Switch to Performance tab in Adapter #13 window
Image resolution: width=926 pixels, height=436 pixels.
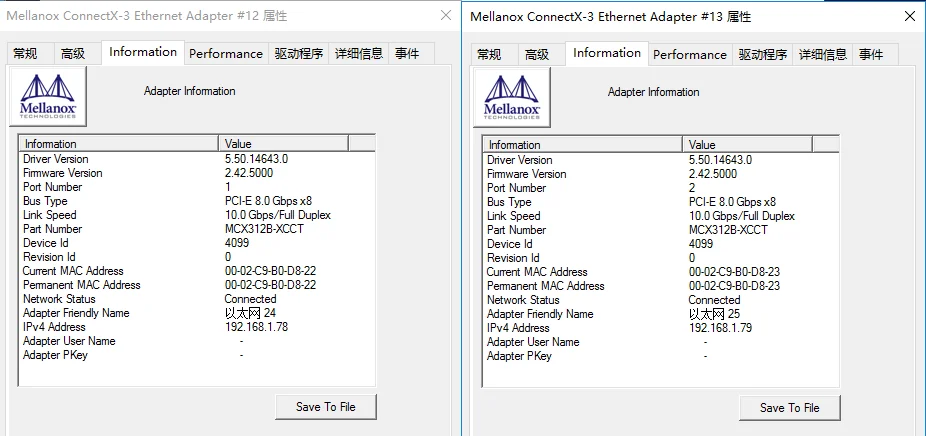click(690, 55)
